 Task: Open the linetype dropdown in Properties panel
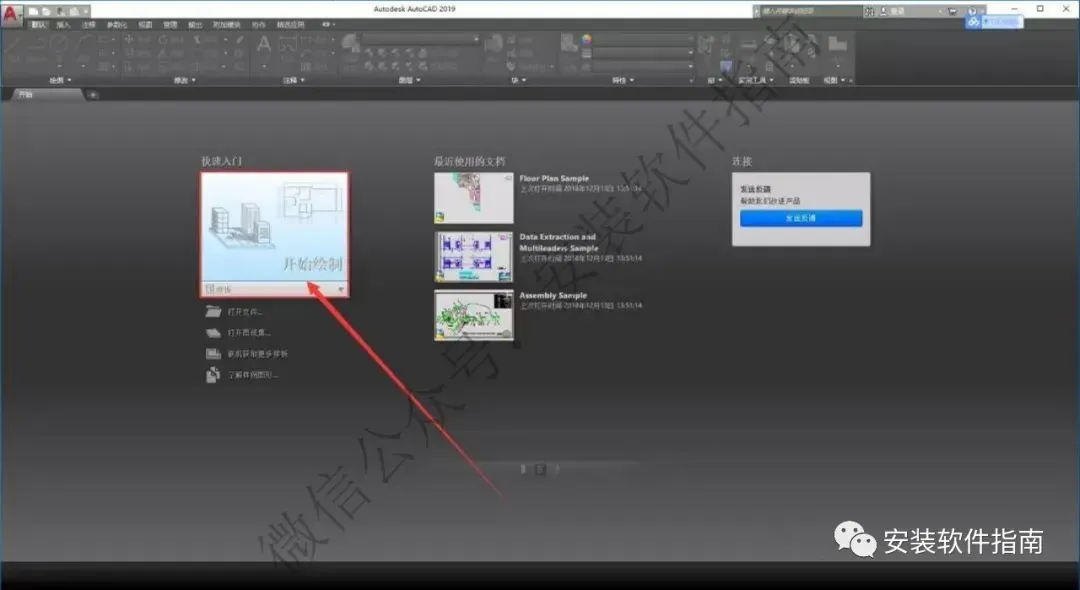[x=642, y=66]
